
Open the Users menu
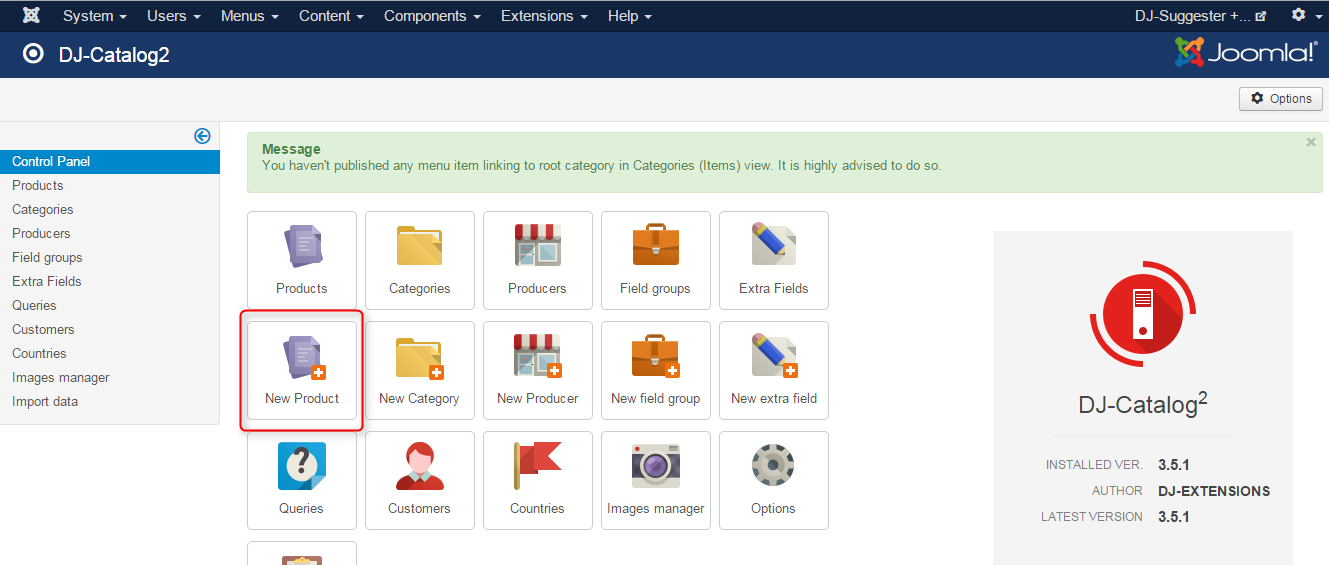[x=174, y=16]
